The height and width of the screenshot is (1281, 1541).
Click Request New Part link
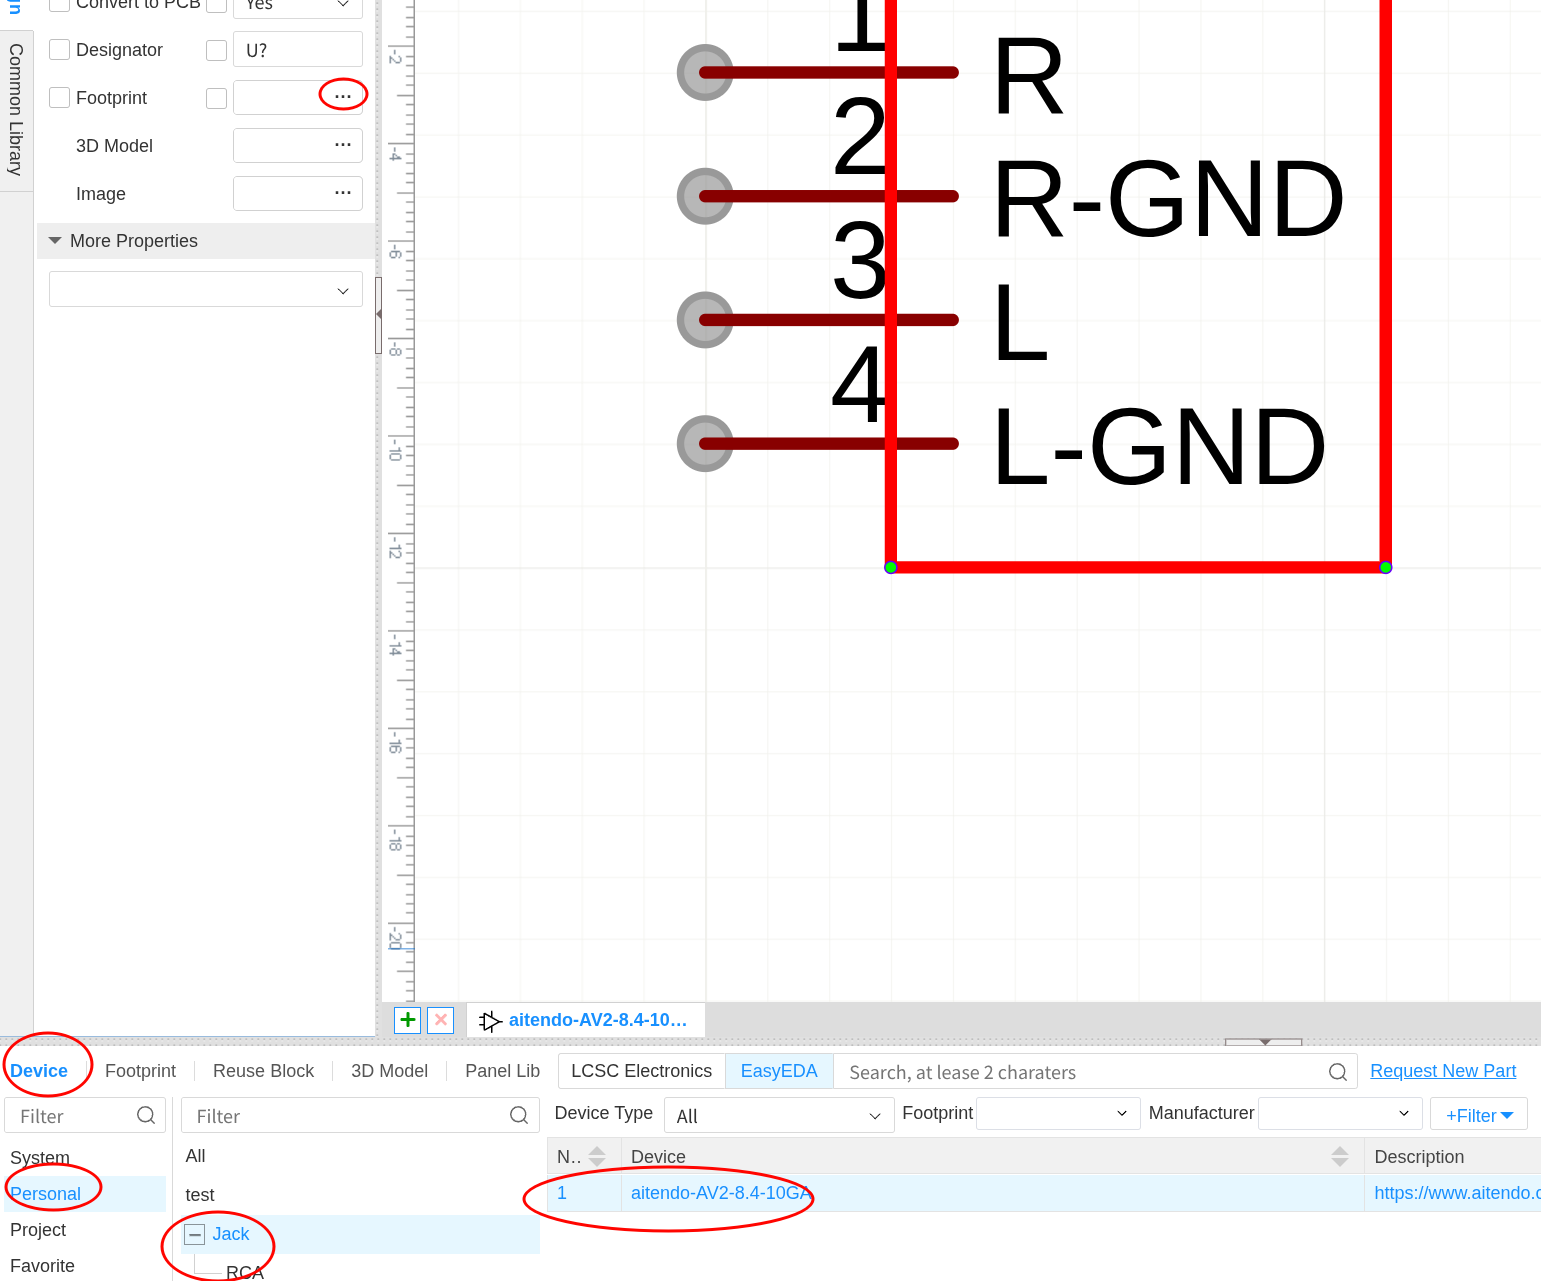click(x=1443, y=1071)
